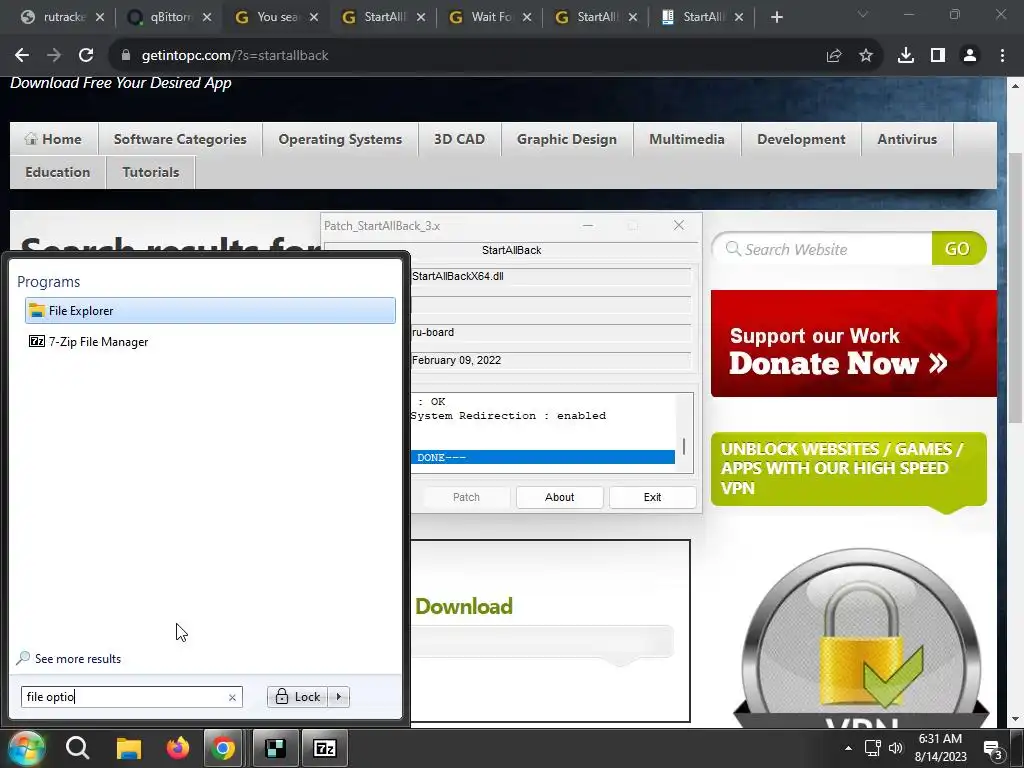Close the Patch_StartAllBack_3.x window

point(679,225)
